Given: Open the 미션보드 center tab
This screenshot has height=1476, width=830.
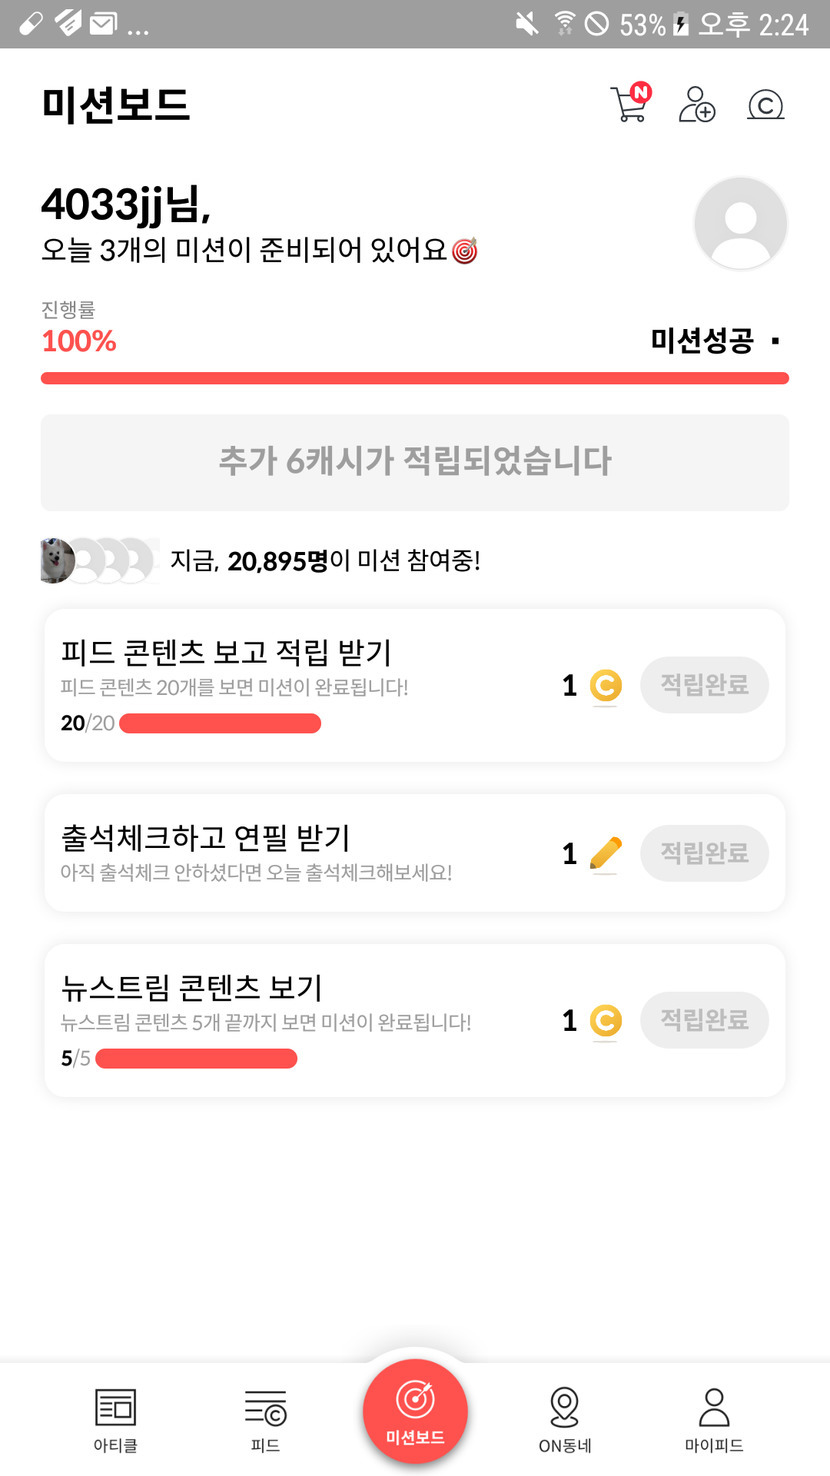Looking at the screenshot, I should [x=415, y=1411].
